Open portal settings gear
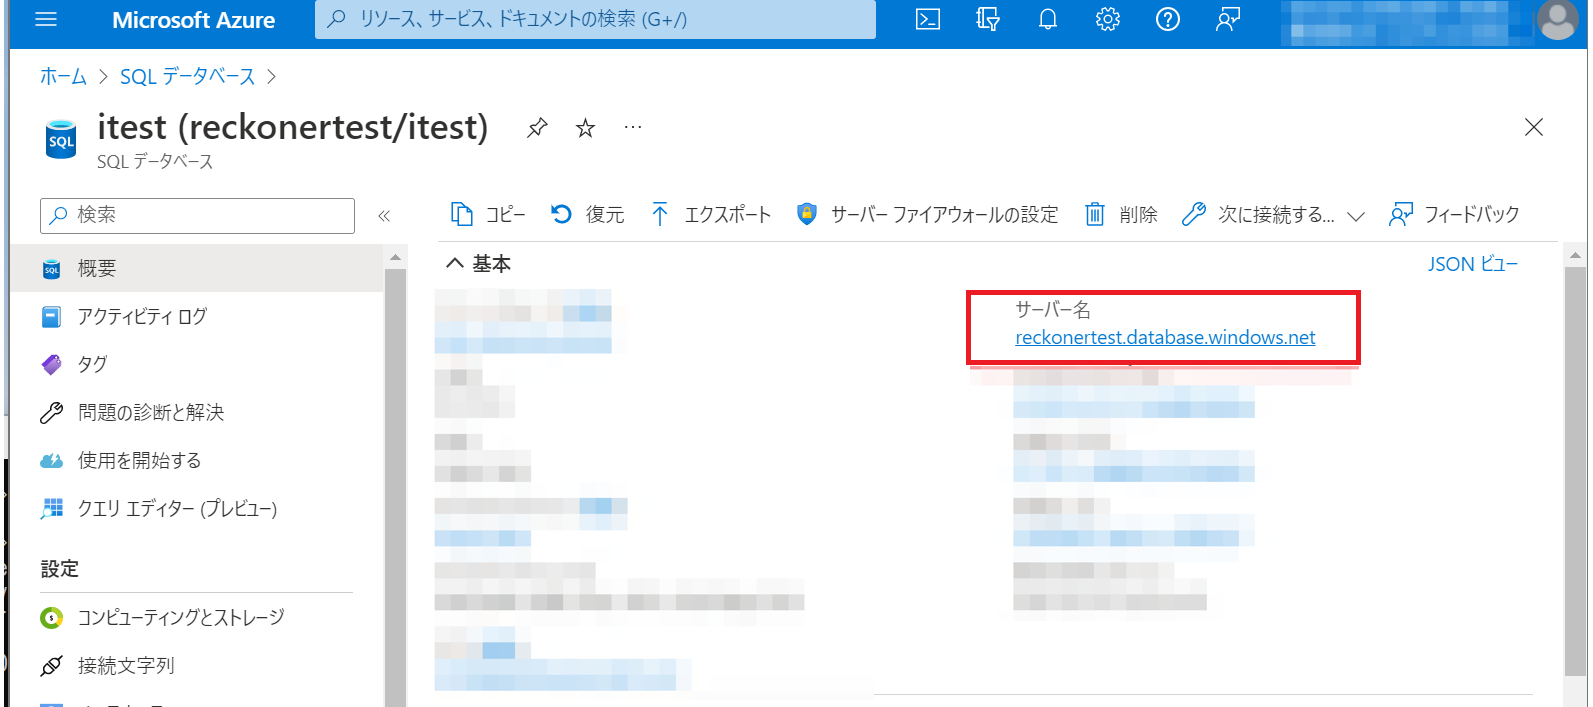The width and height of the screenshot is (1593, 707). click(x=1108, y=19)
